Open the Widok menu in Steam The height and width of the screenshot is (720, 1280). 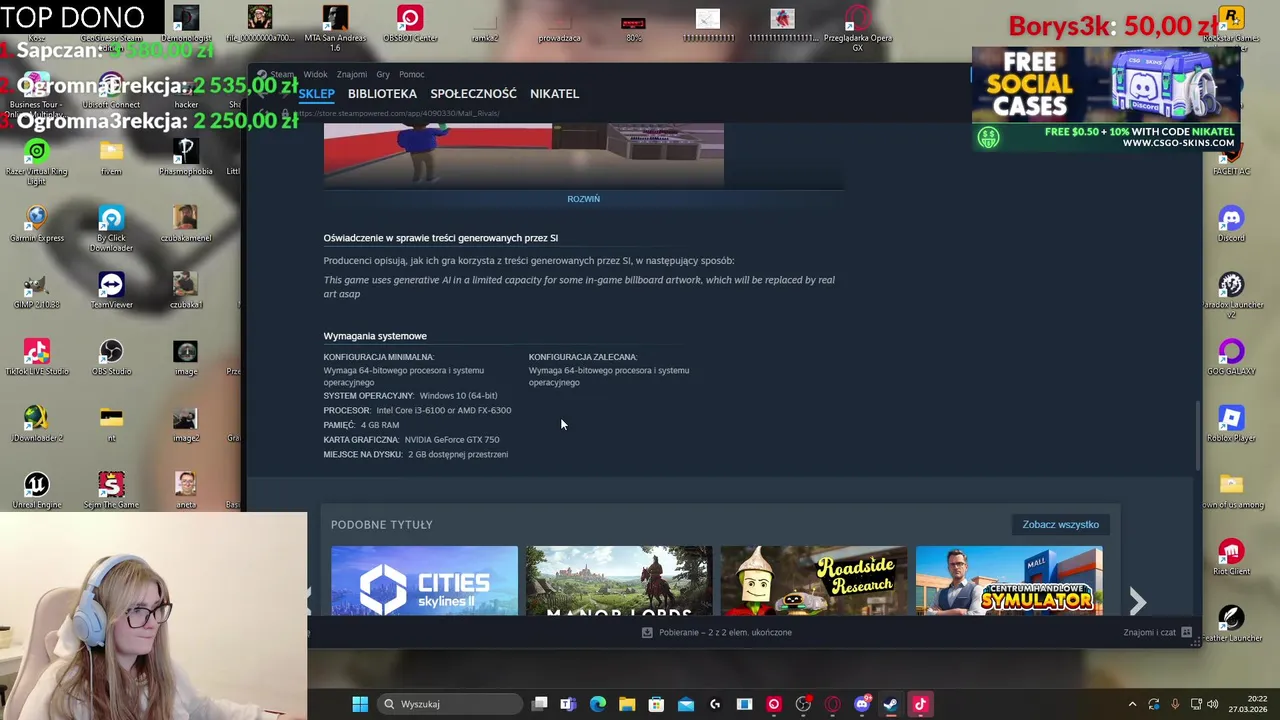tap(315, 74)
